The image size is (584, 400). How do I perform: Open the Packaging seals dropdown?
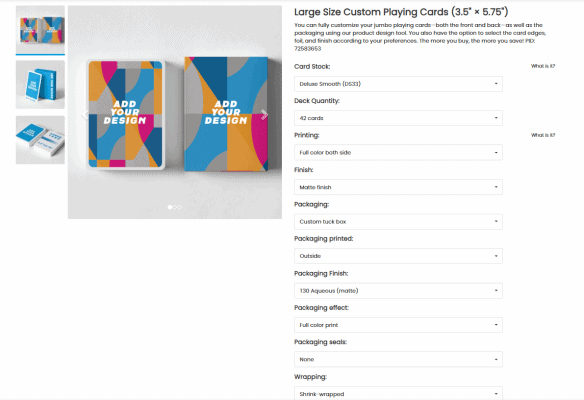398,359
